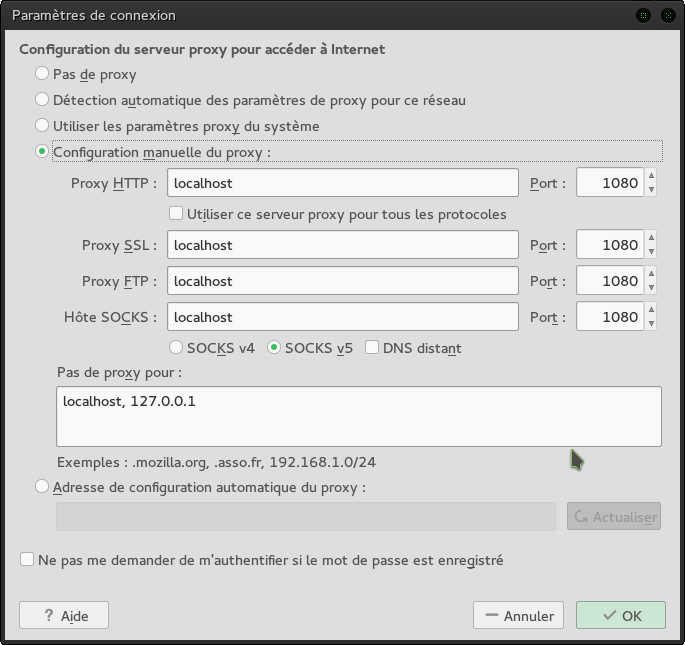Toggle the 'DNS distant' checkbox
This screenshot has width=685, height=645.
tap(372, 348)
